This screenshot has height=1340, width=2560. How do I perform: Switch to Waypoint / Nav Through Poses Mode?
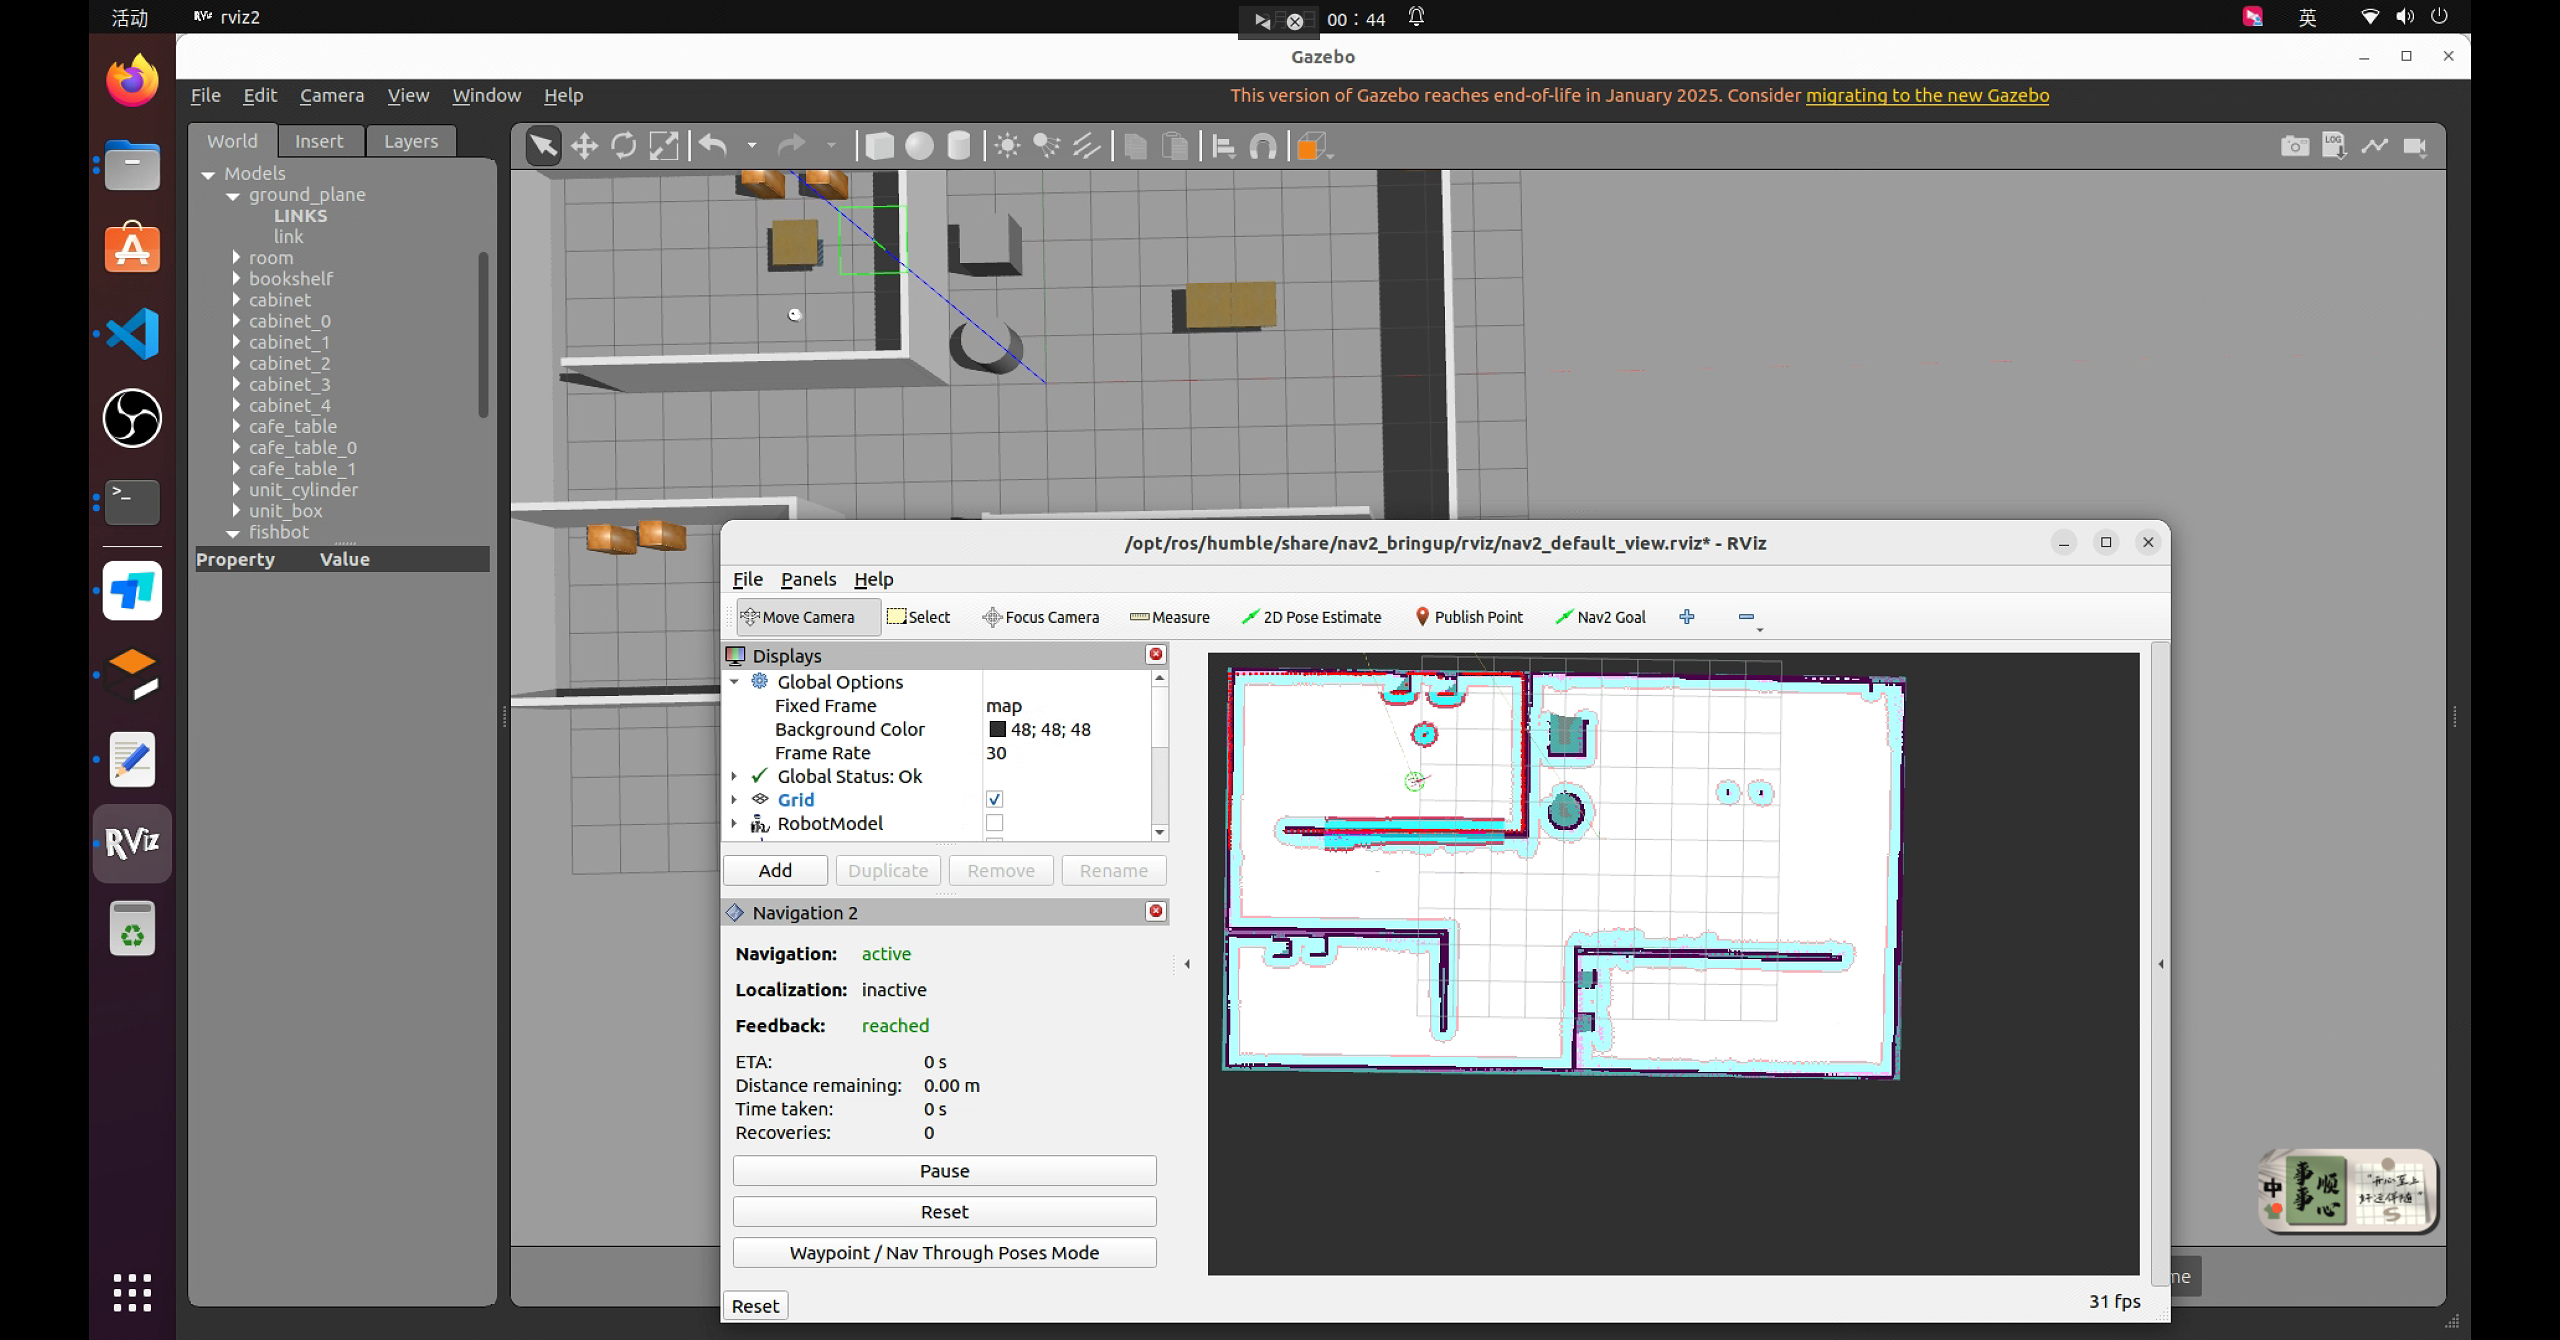[944, 1252]
